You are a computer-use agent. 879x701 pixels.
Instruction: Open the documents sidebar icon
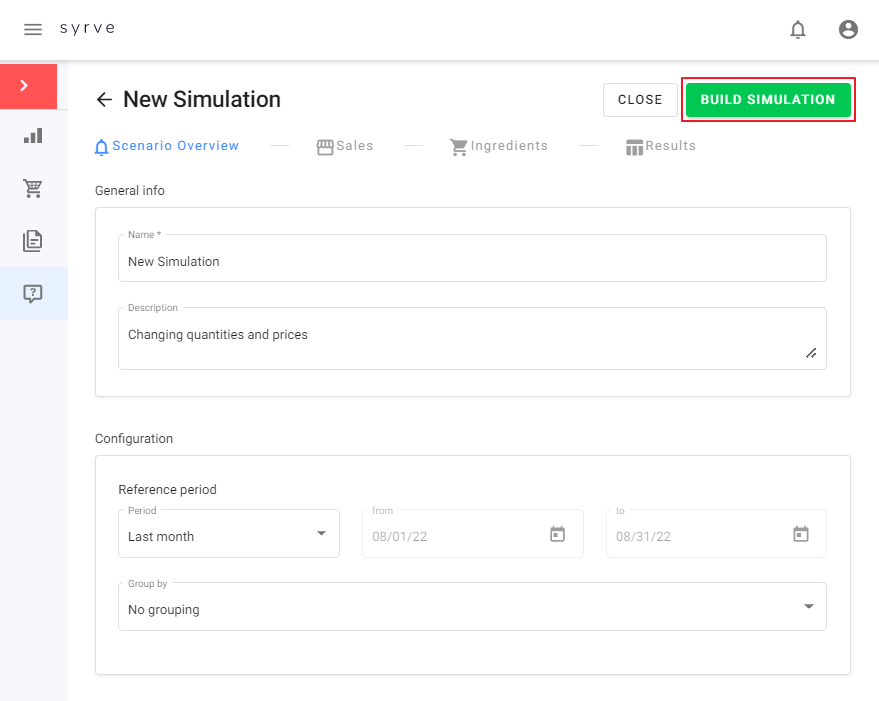coord(33,241)
